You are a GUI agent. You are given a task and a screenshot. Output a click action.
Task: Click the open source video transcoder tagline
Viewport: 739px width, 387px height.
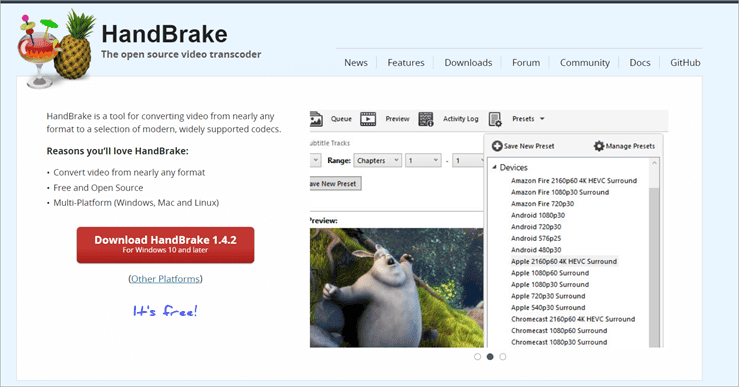click(181, 55)
